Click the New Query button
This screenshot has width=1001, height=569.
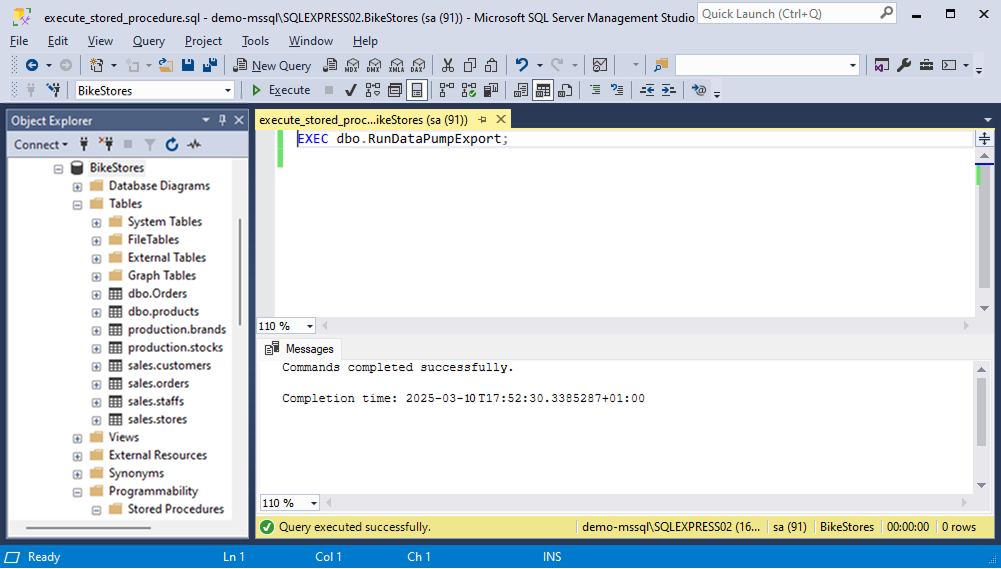(x=273, y=65)
